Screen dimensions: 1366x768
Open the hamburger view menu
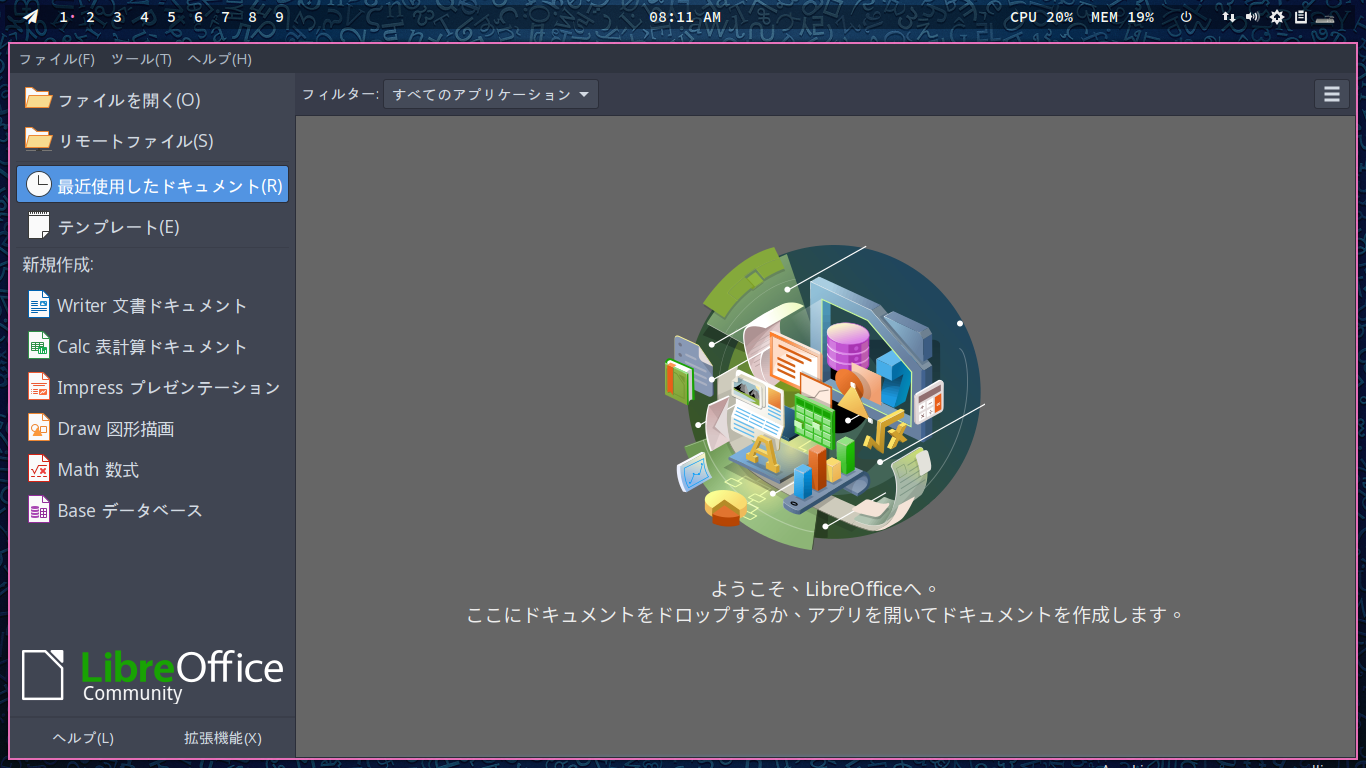[1331, 94]
